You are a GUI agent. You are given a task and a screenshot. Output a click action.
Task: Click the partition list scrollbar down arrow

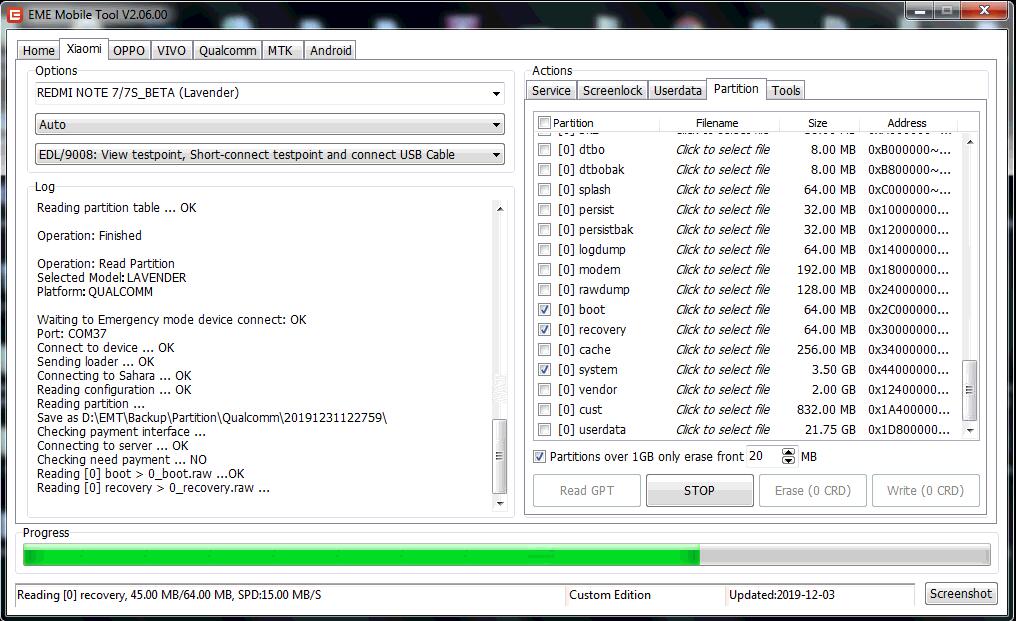[x=970, y=430]
